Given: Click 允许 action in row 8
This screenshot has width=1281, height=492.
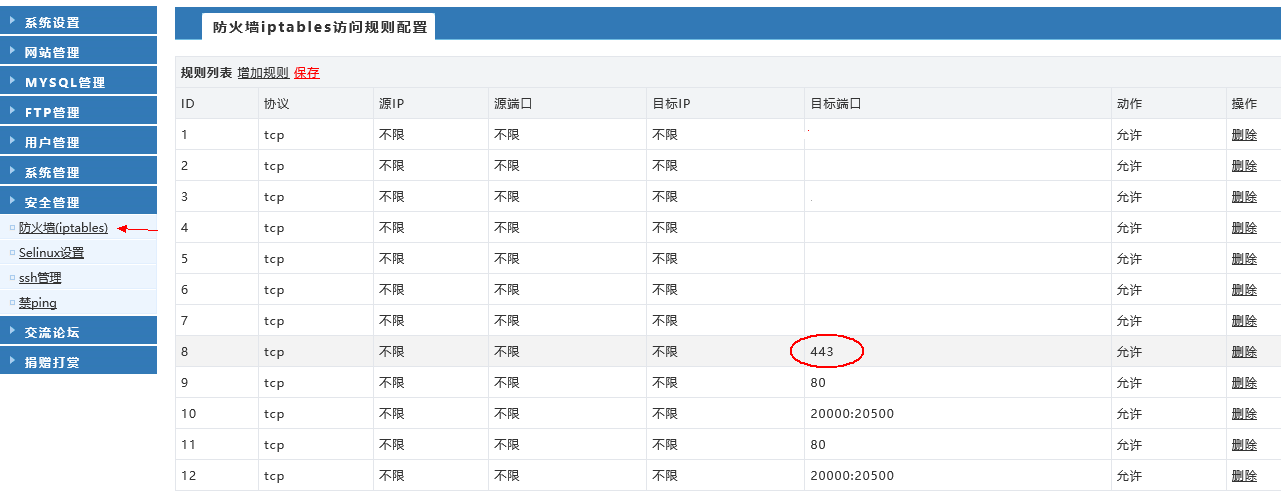Looking at the screenshot, I should tap(1129, 351).
